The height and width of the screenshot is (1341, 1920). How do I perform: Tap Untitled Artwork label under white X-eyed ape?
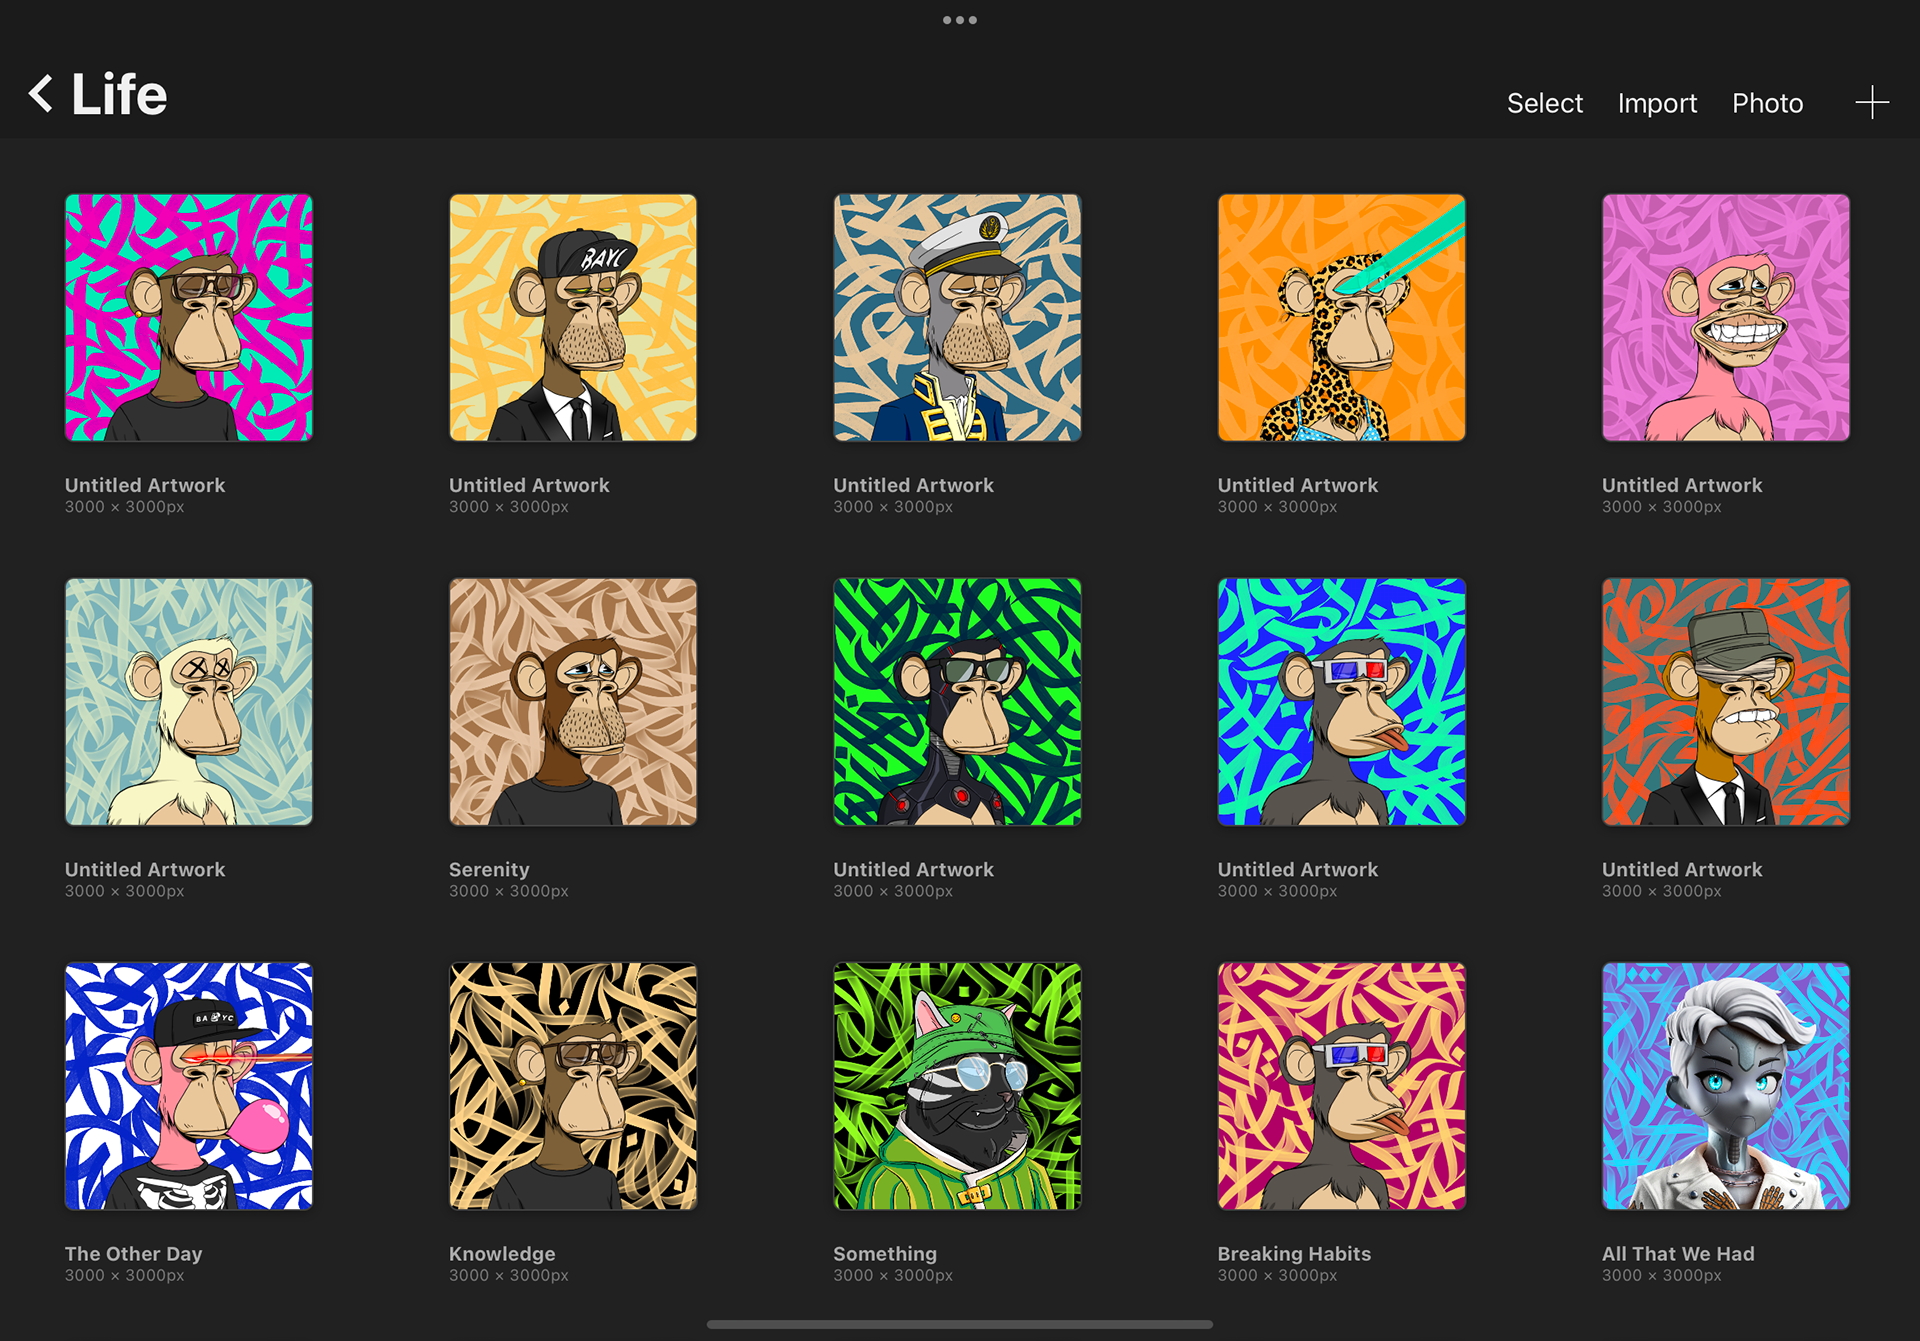tap(145, 870)
